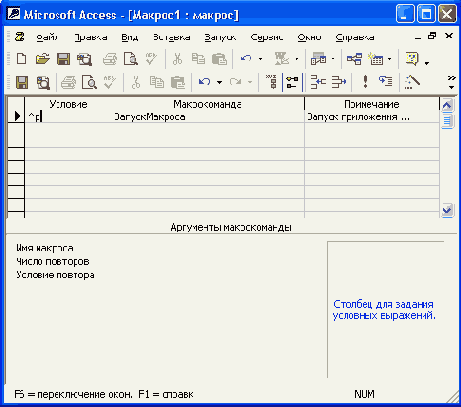Click the Примечание column header
This screenshot has height=407, width=461.
coord(372,104)
